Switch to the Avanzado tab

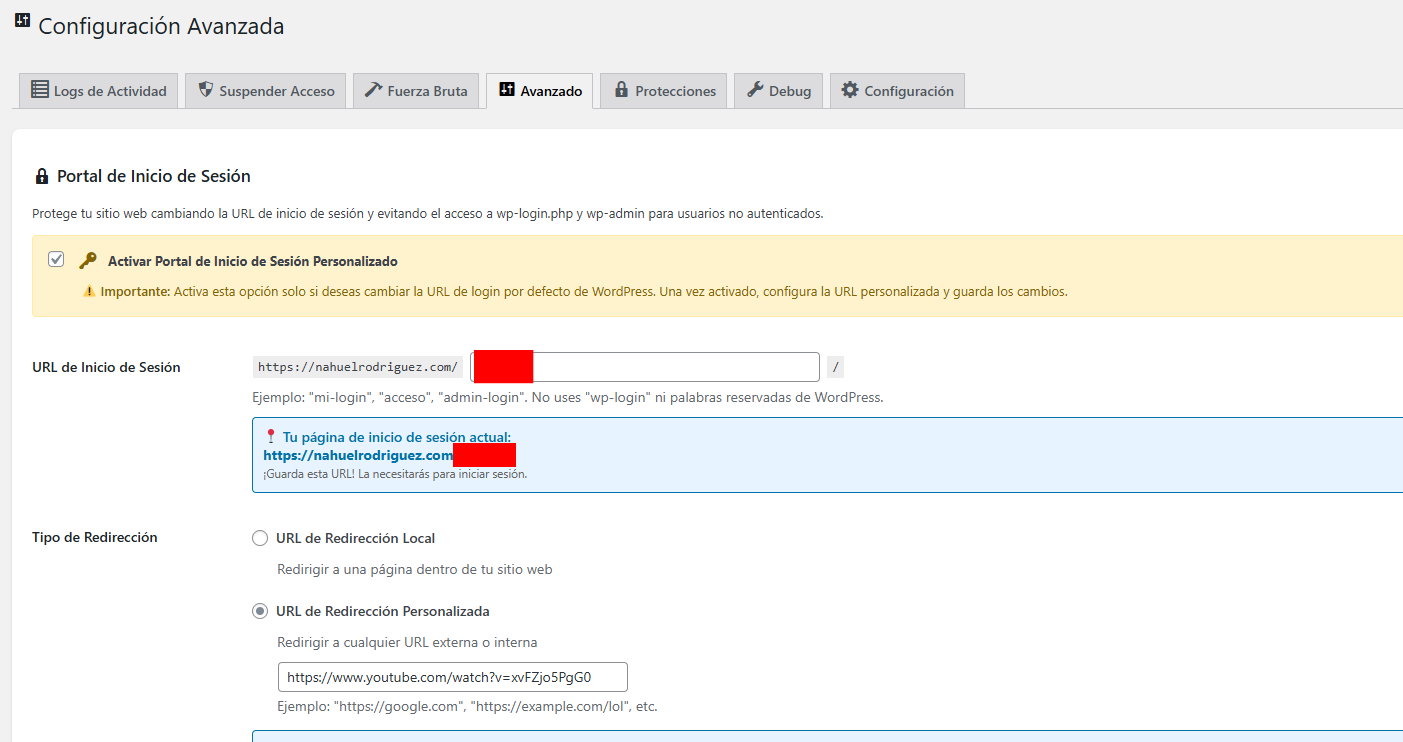click(x=540, y=91)
